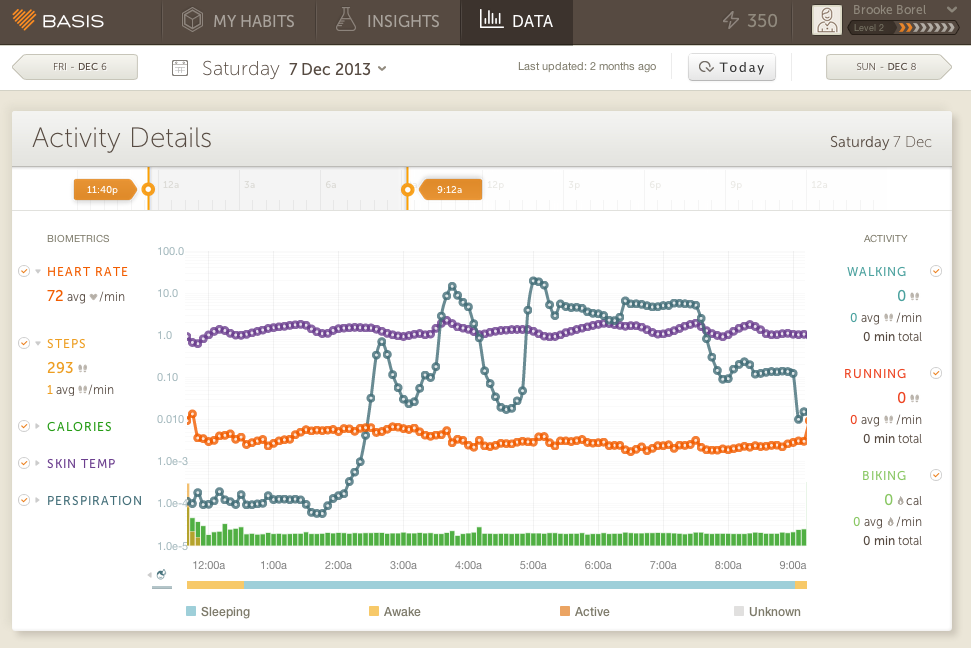Jump to Today
This screenshot has width=971, height=648.
732,67
